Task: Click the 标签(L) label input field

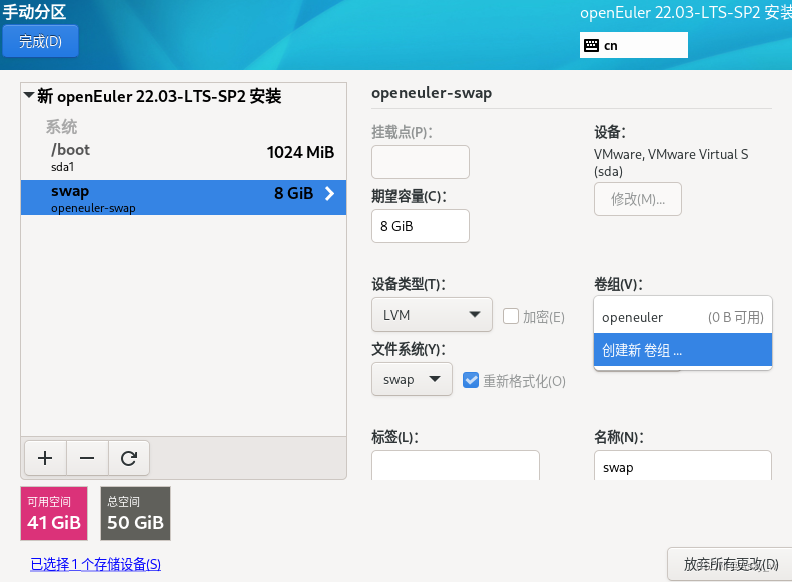Action: click(455, 465)
